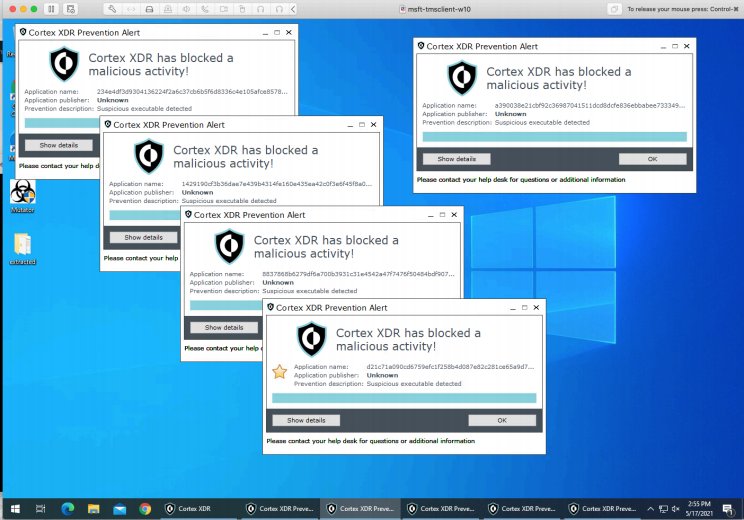Click the muted volume tray icon

[676, 509]
